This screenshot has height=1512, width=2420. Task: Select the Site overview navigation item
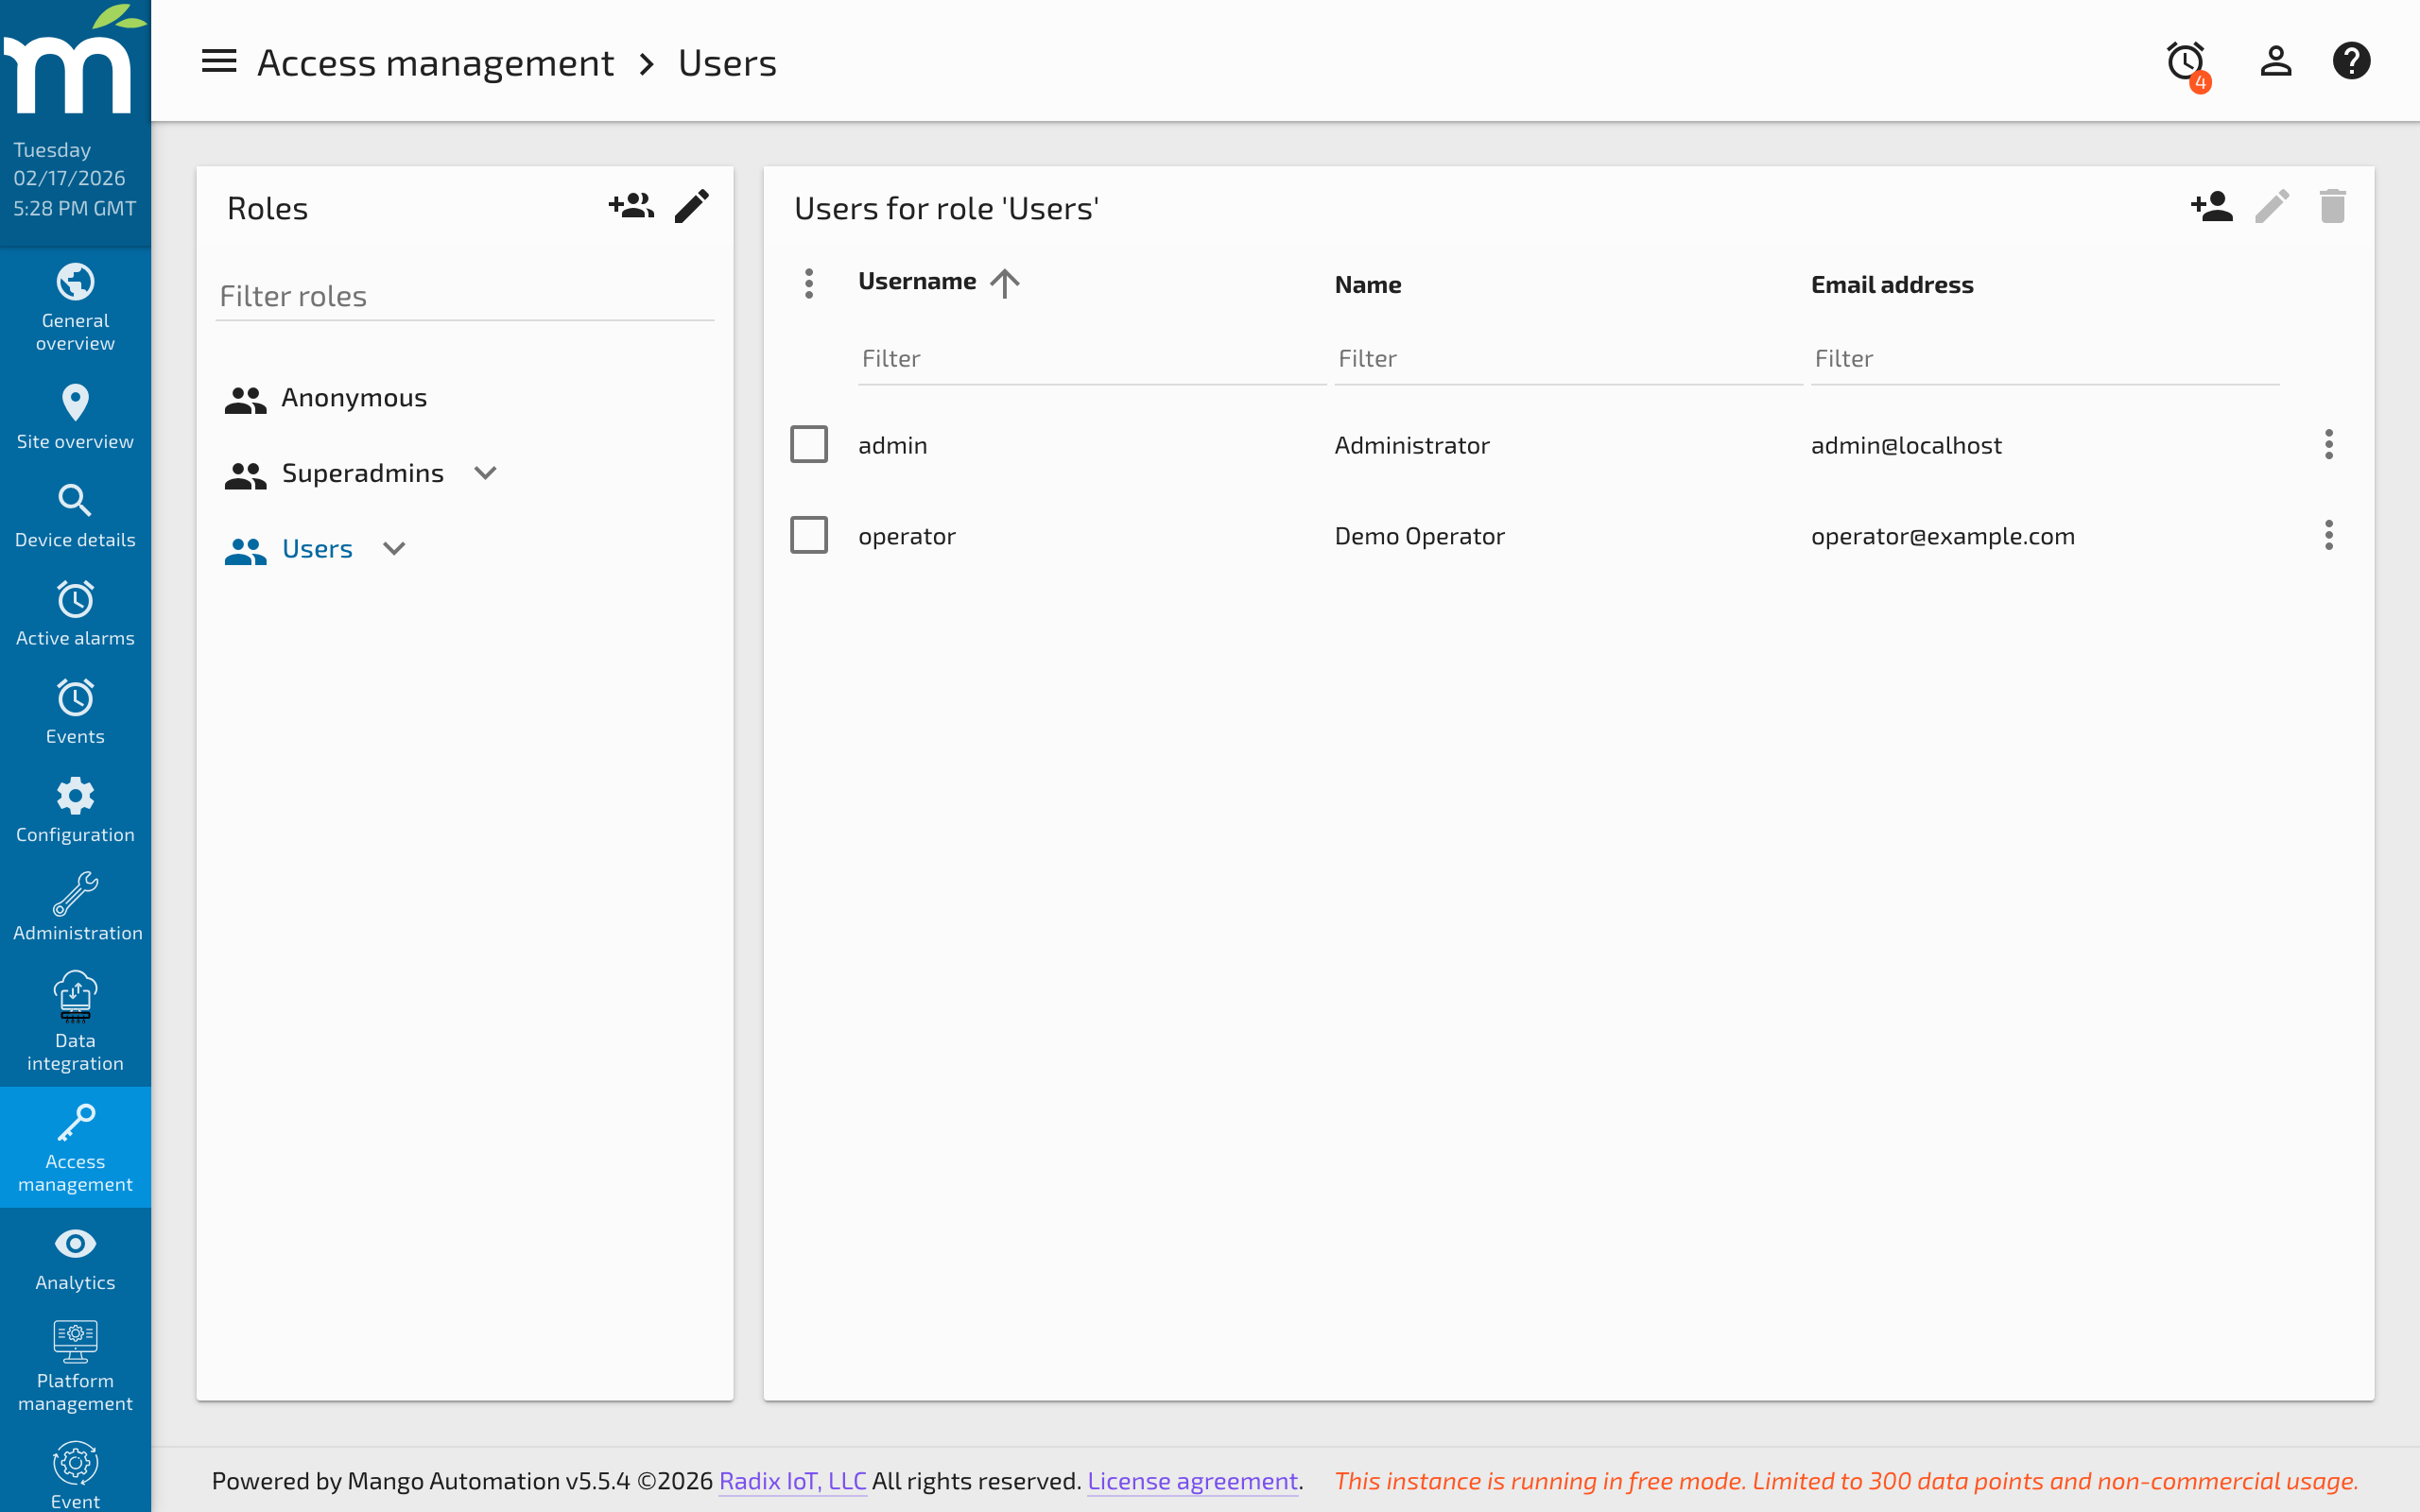[x=75, y=414]
